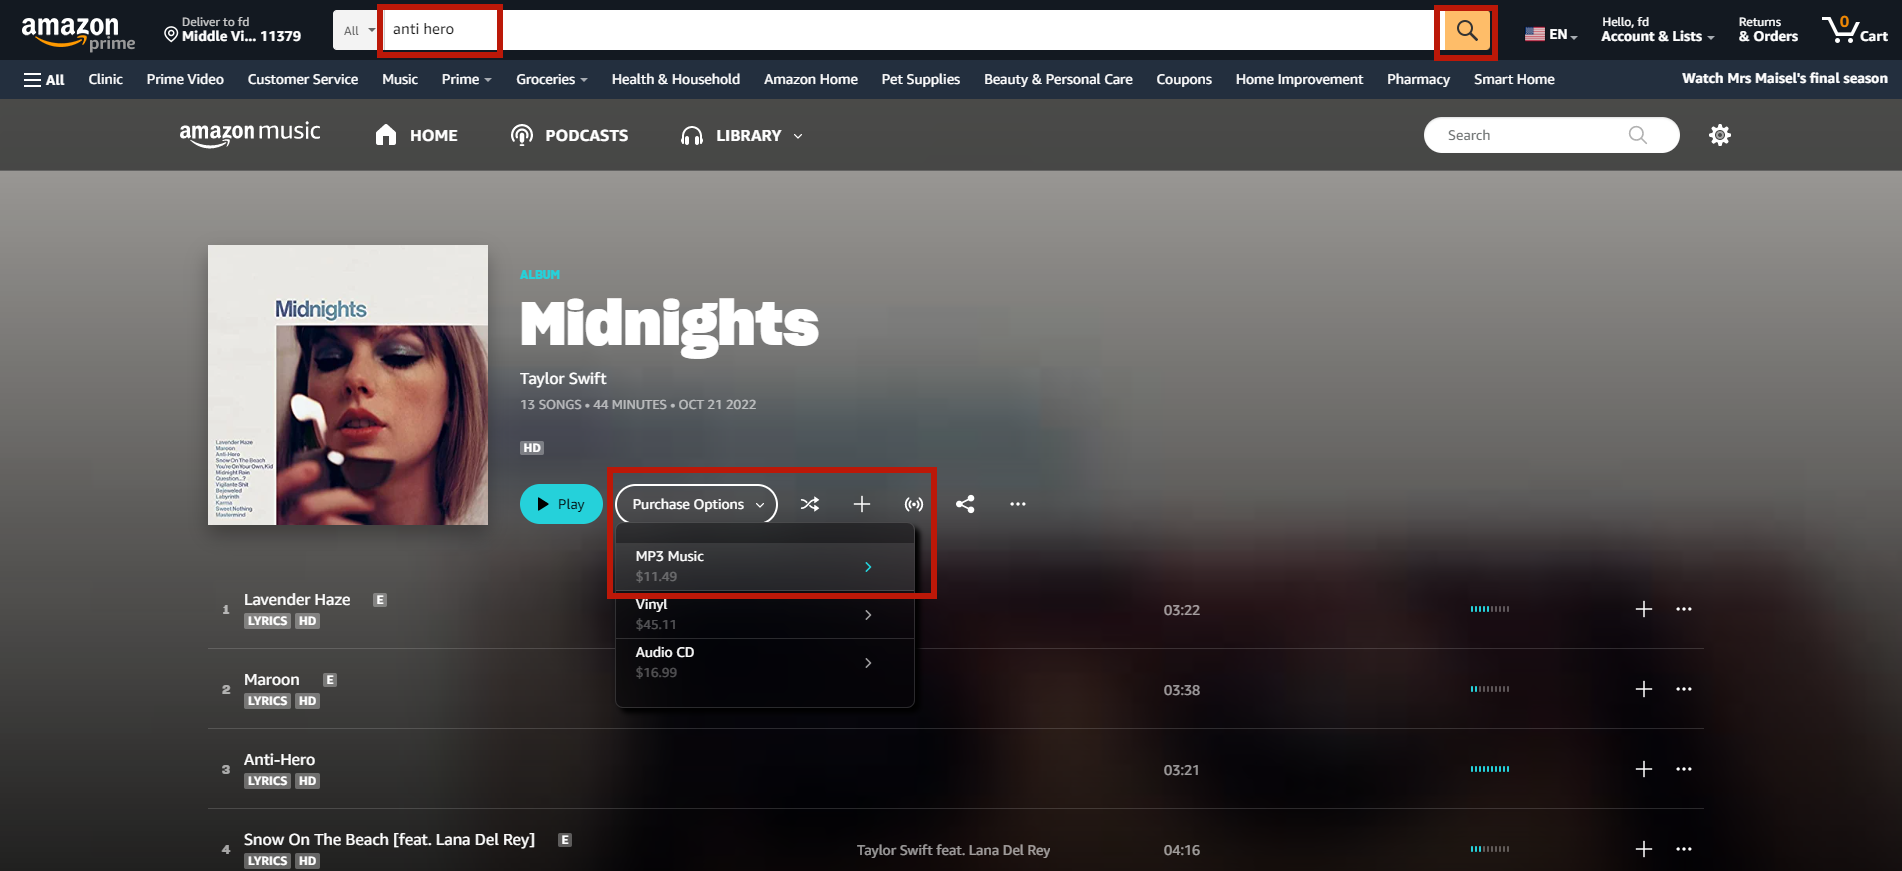The image size is (1902, 871).
Task: Click the Amazon Music search magnifier icon
Action: pyautogui.click(x=1637, y=135)
